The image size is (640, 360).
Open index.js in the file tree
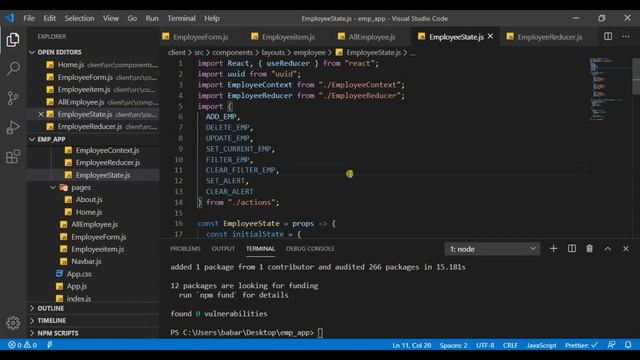[93, 298]
